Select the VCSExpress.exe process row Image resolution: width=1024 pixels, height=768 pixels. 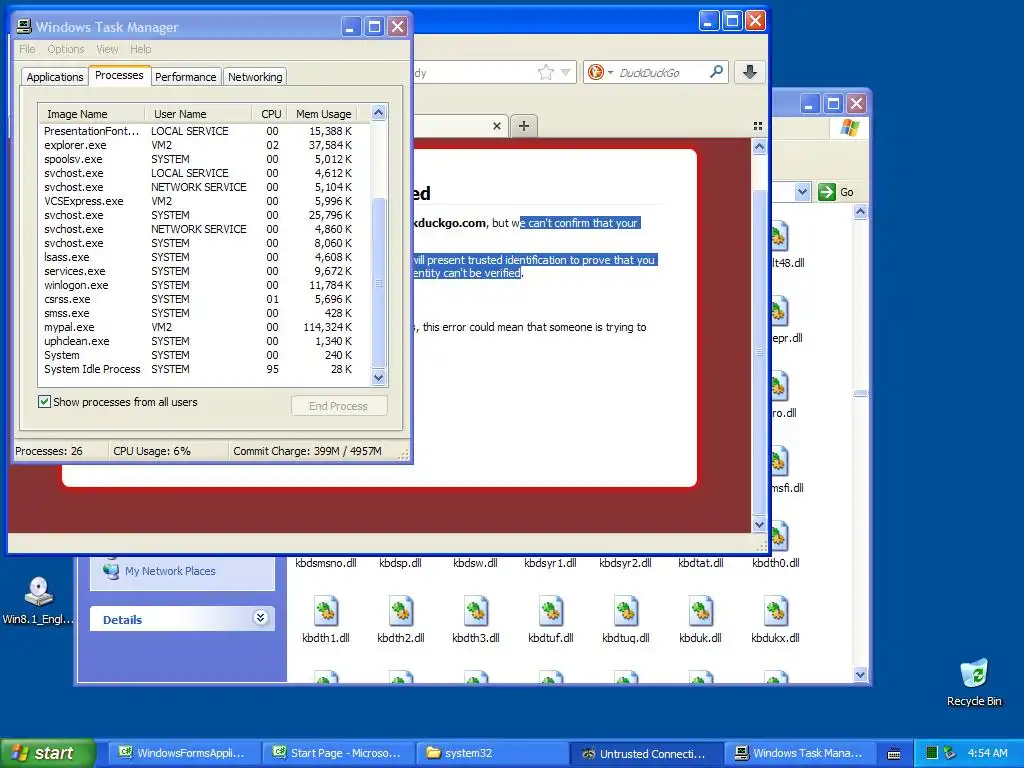coord(204,201)
